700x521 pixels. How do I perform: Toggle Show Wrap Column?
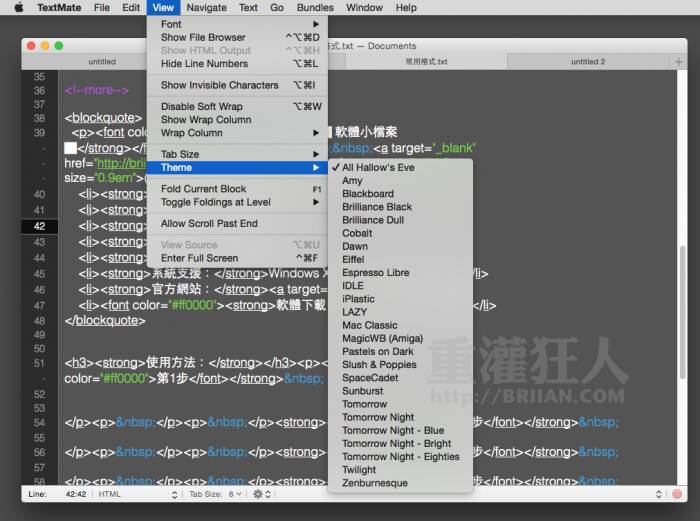pyautogui.click(x=237, y=120)
